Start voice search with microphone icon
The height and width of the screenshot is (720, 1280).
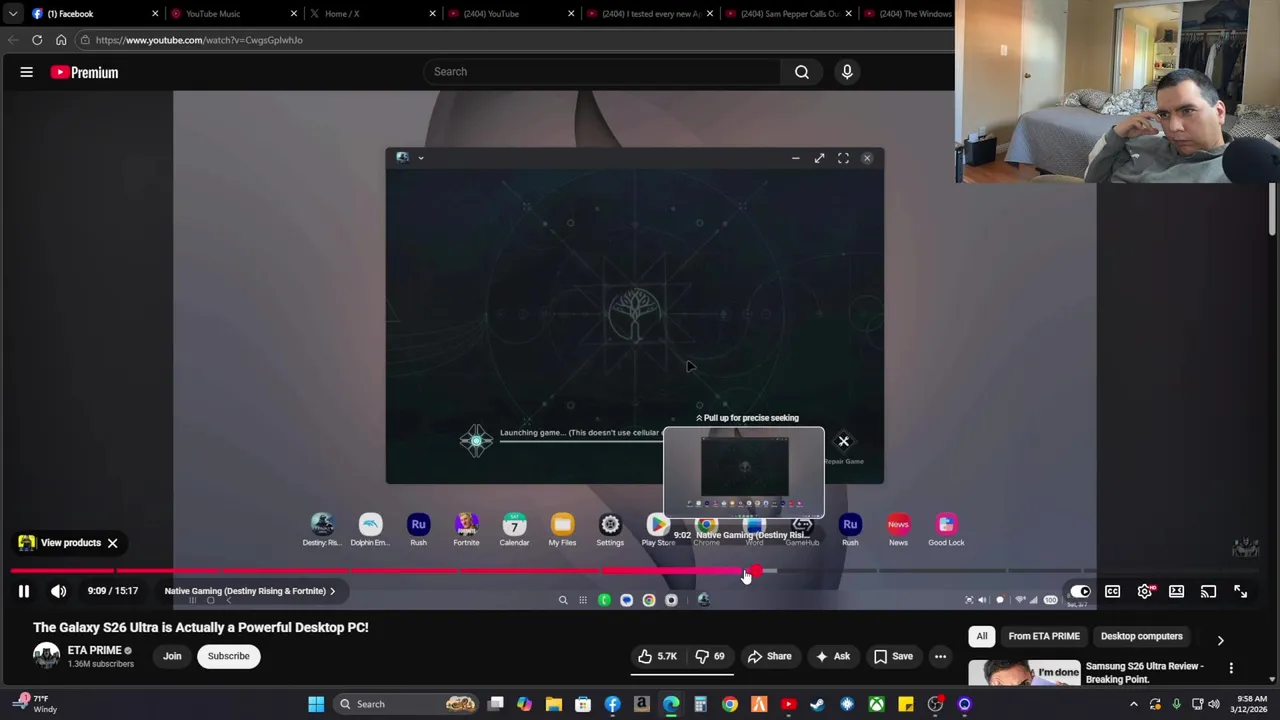[847, 72]
